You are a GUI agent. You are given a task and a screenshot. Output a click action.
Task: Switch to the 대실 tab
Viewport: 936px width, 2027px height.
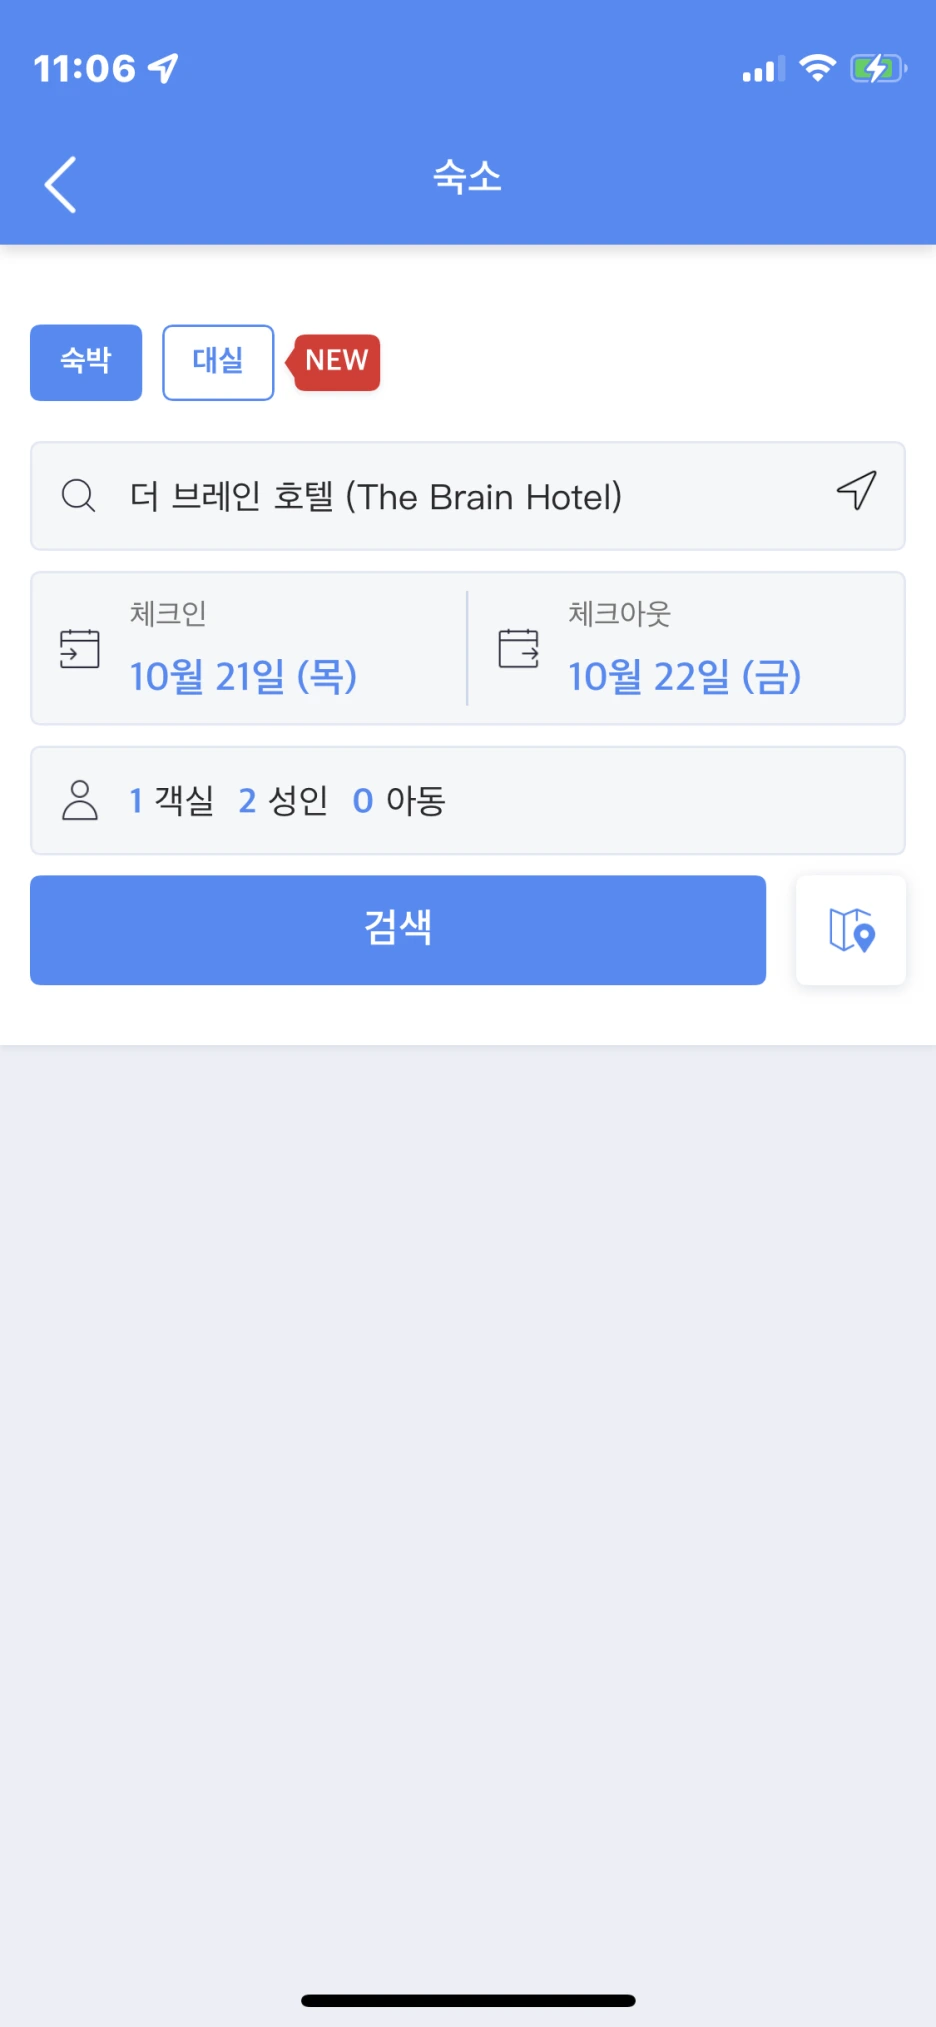218,362
